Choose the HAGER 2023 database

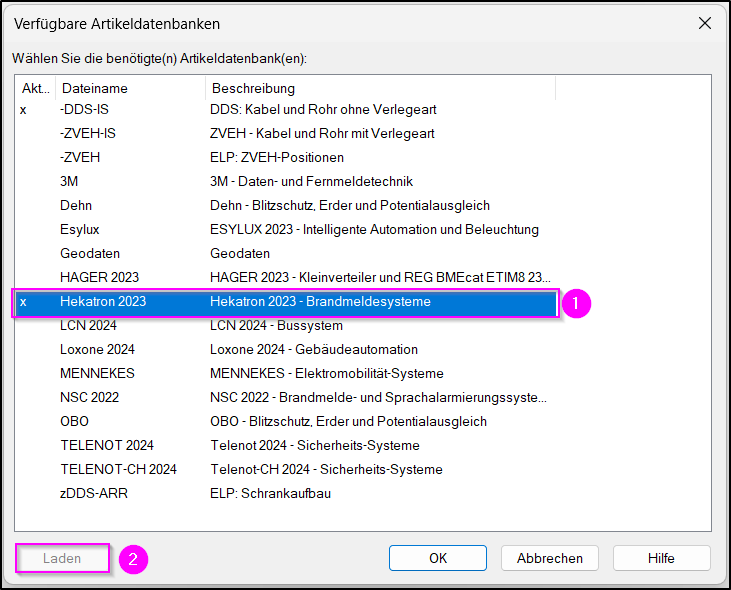coord(286,277)
